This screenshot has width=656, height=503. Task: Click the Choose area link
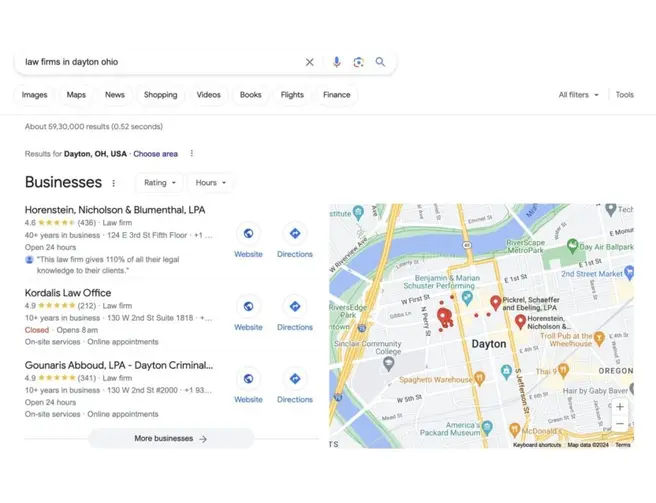pos(156,154)
